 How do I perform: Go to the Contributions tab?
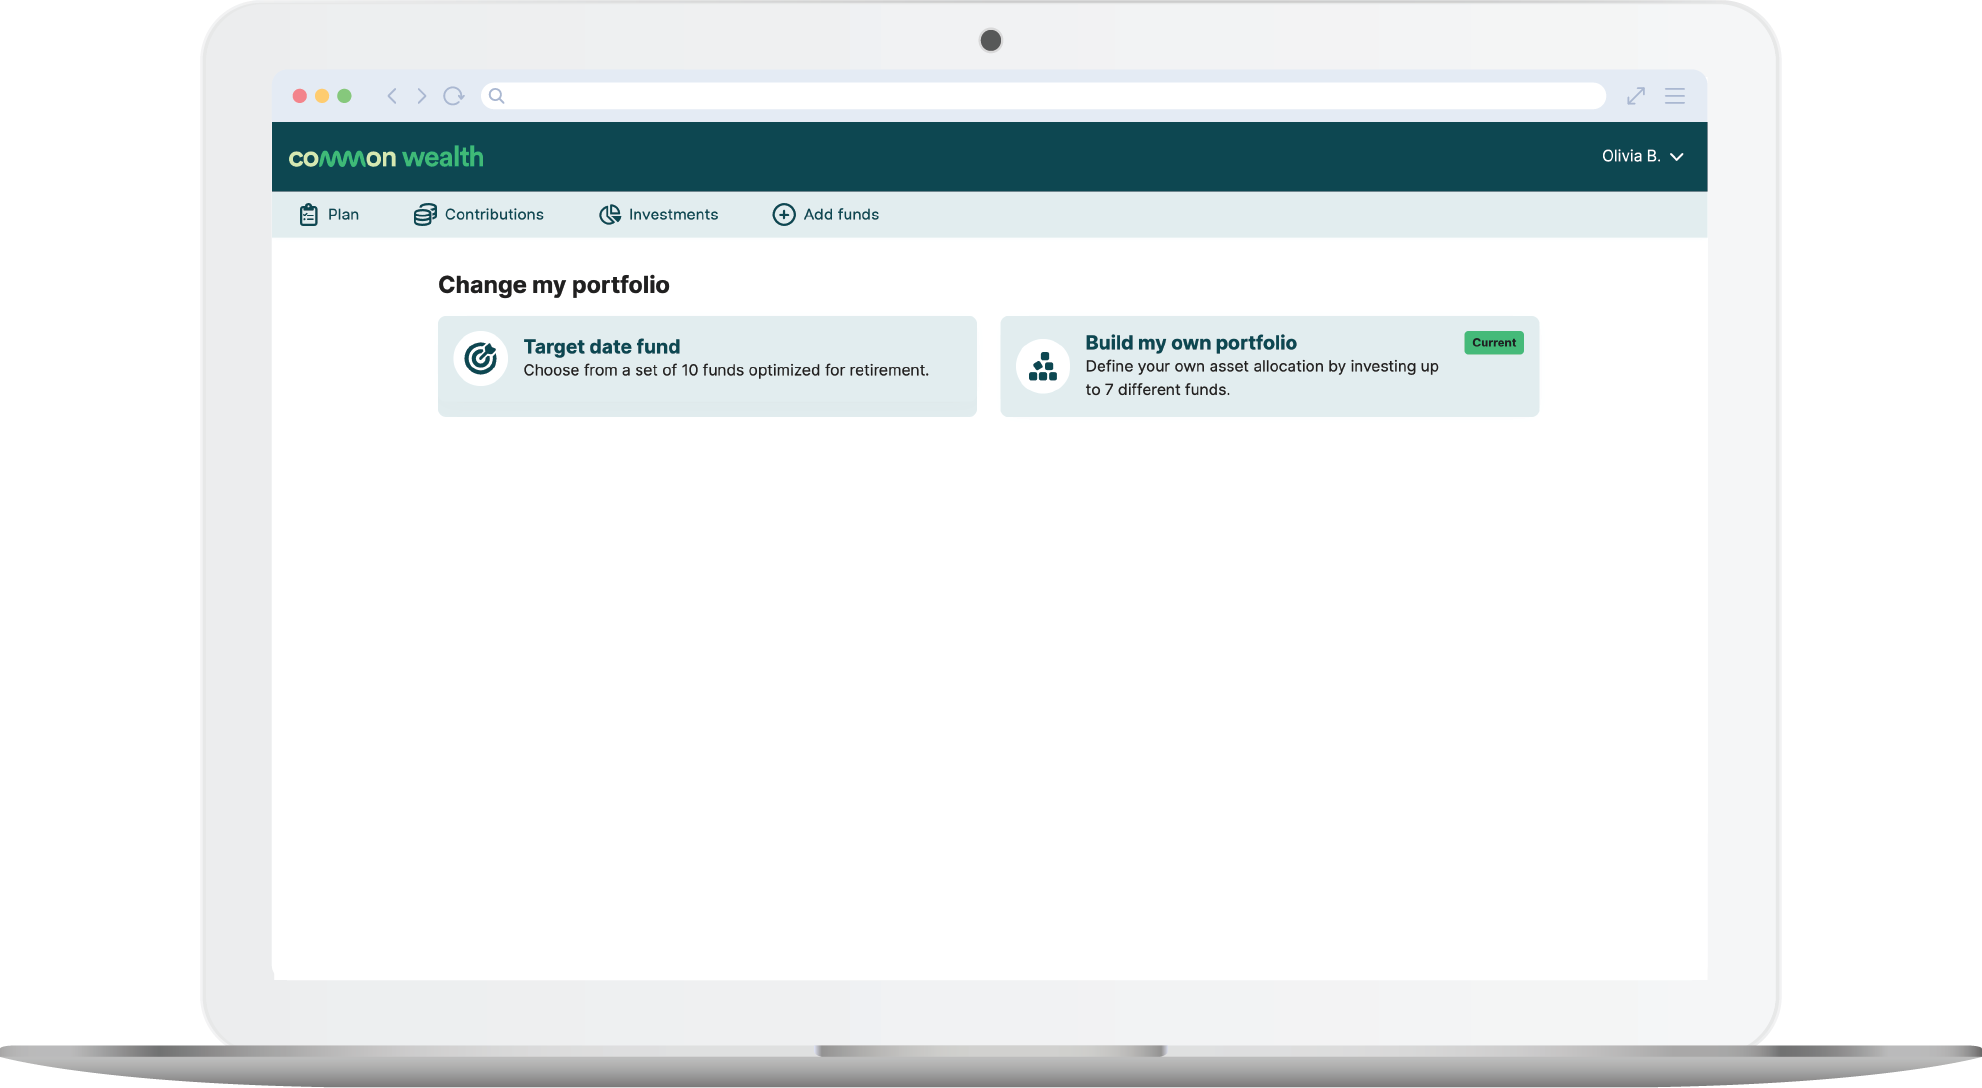pyautogui.click(x=479, y=214)
